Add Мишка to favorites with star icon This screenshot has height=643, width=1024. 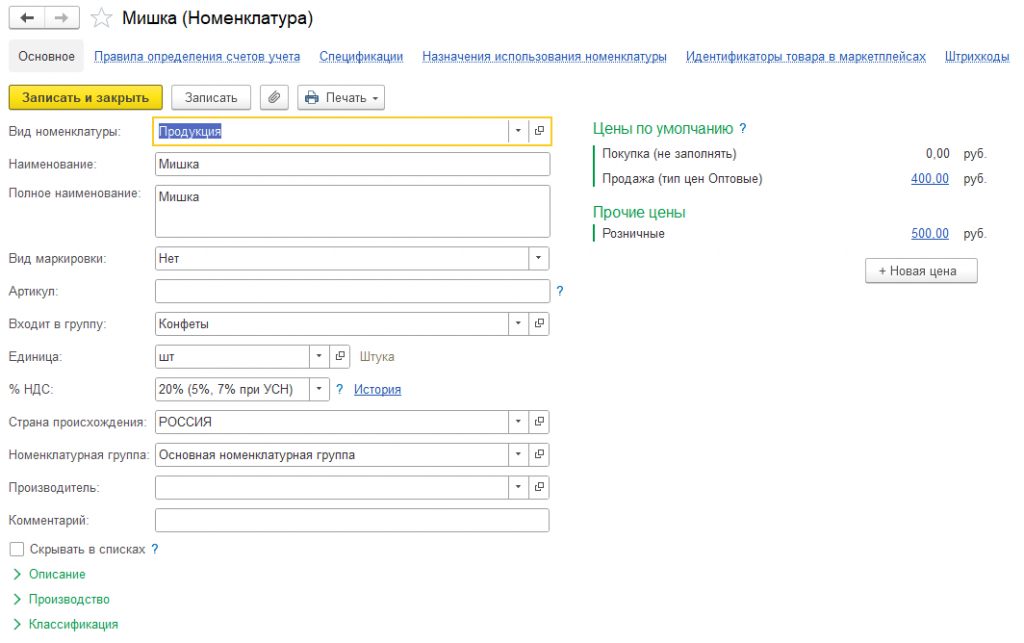coord(101,18)
